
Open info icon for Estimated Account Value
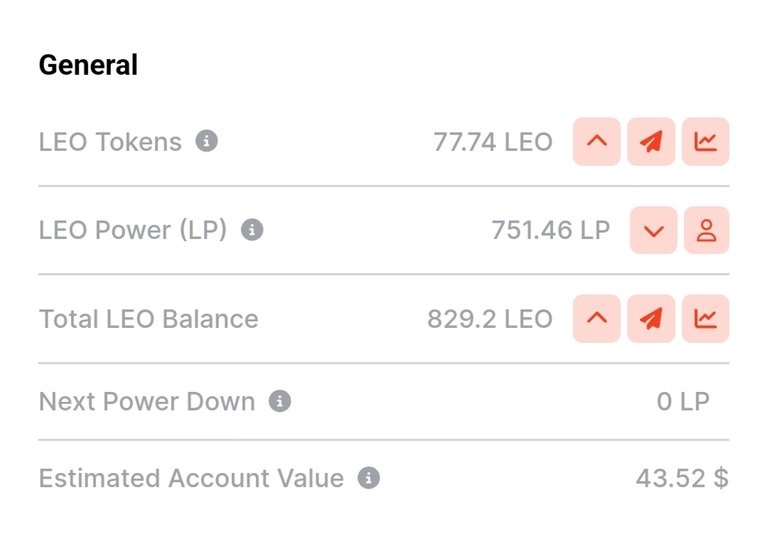coord(369,478)
